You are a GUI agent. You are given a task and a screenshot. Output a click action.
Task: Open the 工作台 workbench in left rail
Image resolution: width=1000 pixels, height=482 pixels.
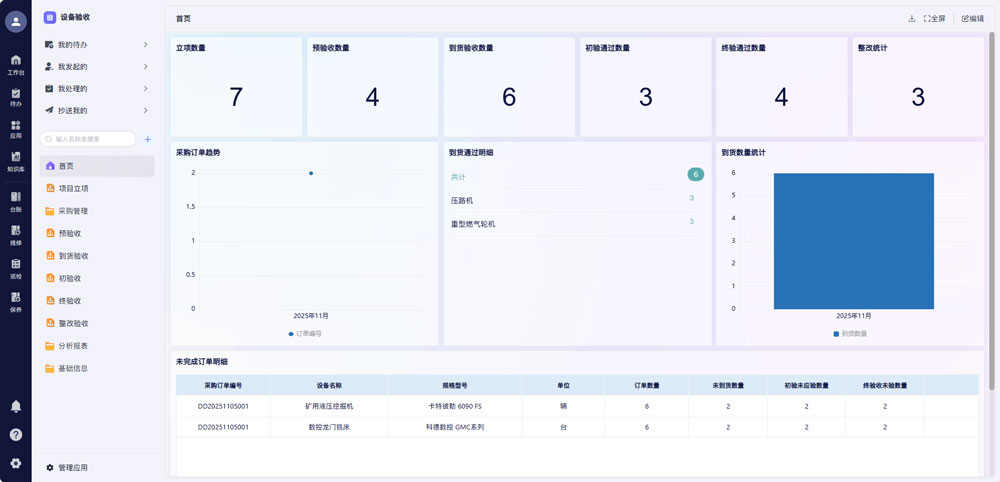click(x=15, y=64)
